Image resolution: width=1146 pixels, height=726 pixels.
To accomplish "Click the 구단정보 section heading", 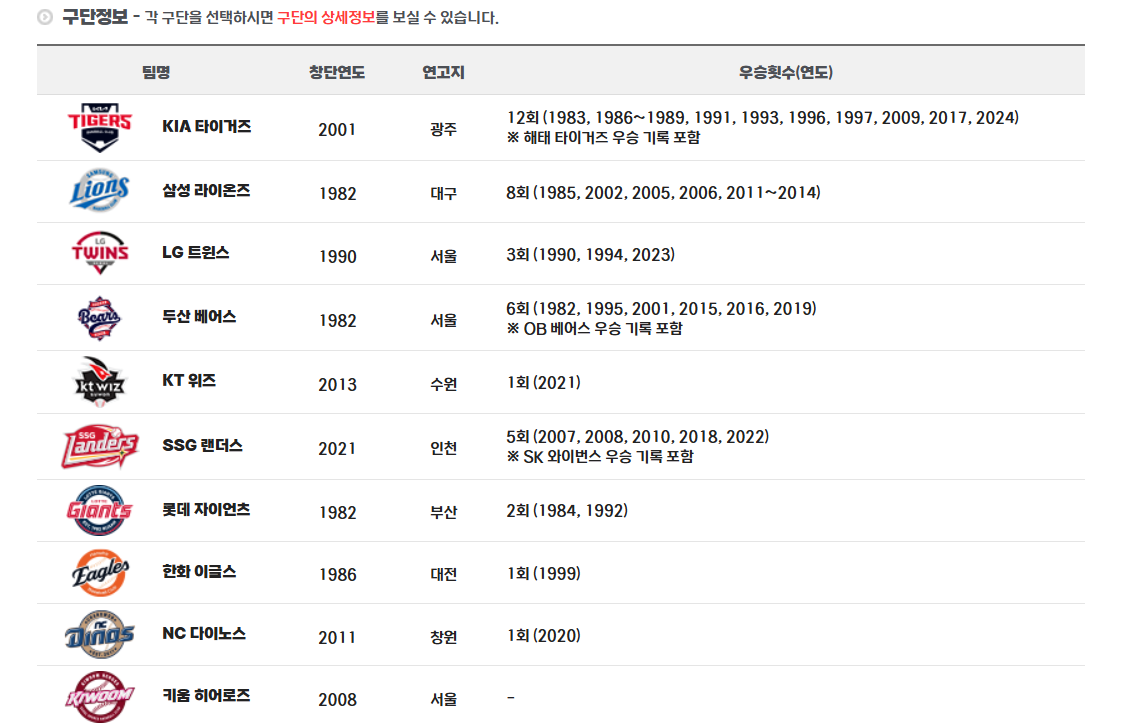I will (x=95, y=16).
